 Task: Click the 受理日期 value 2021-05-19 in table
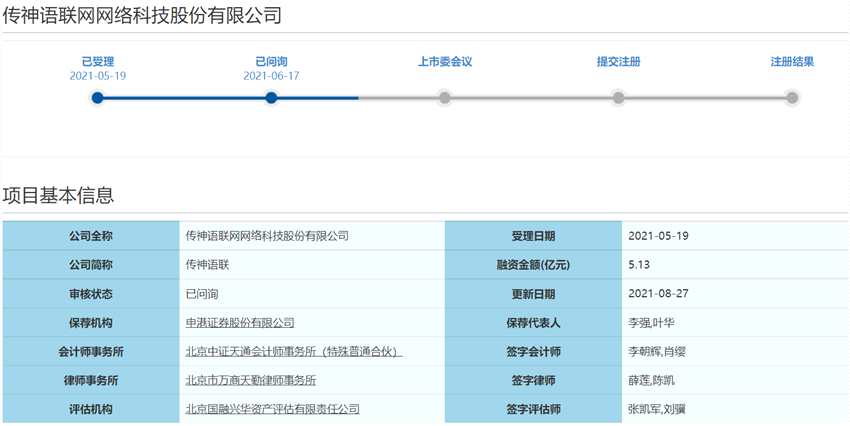point(658,236)
